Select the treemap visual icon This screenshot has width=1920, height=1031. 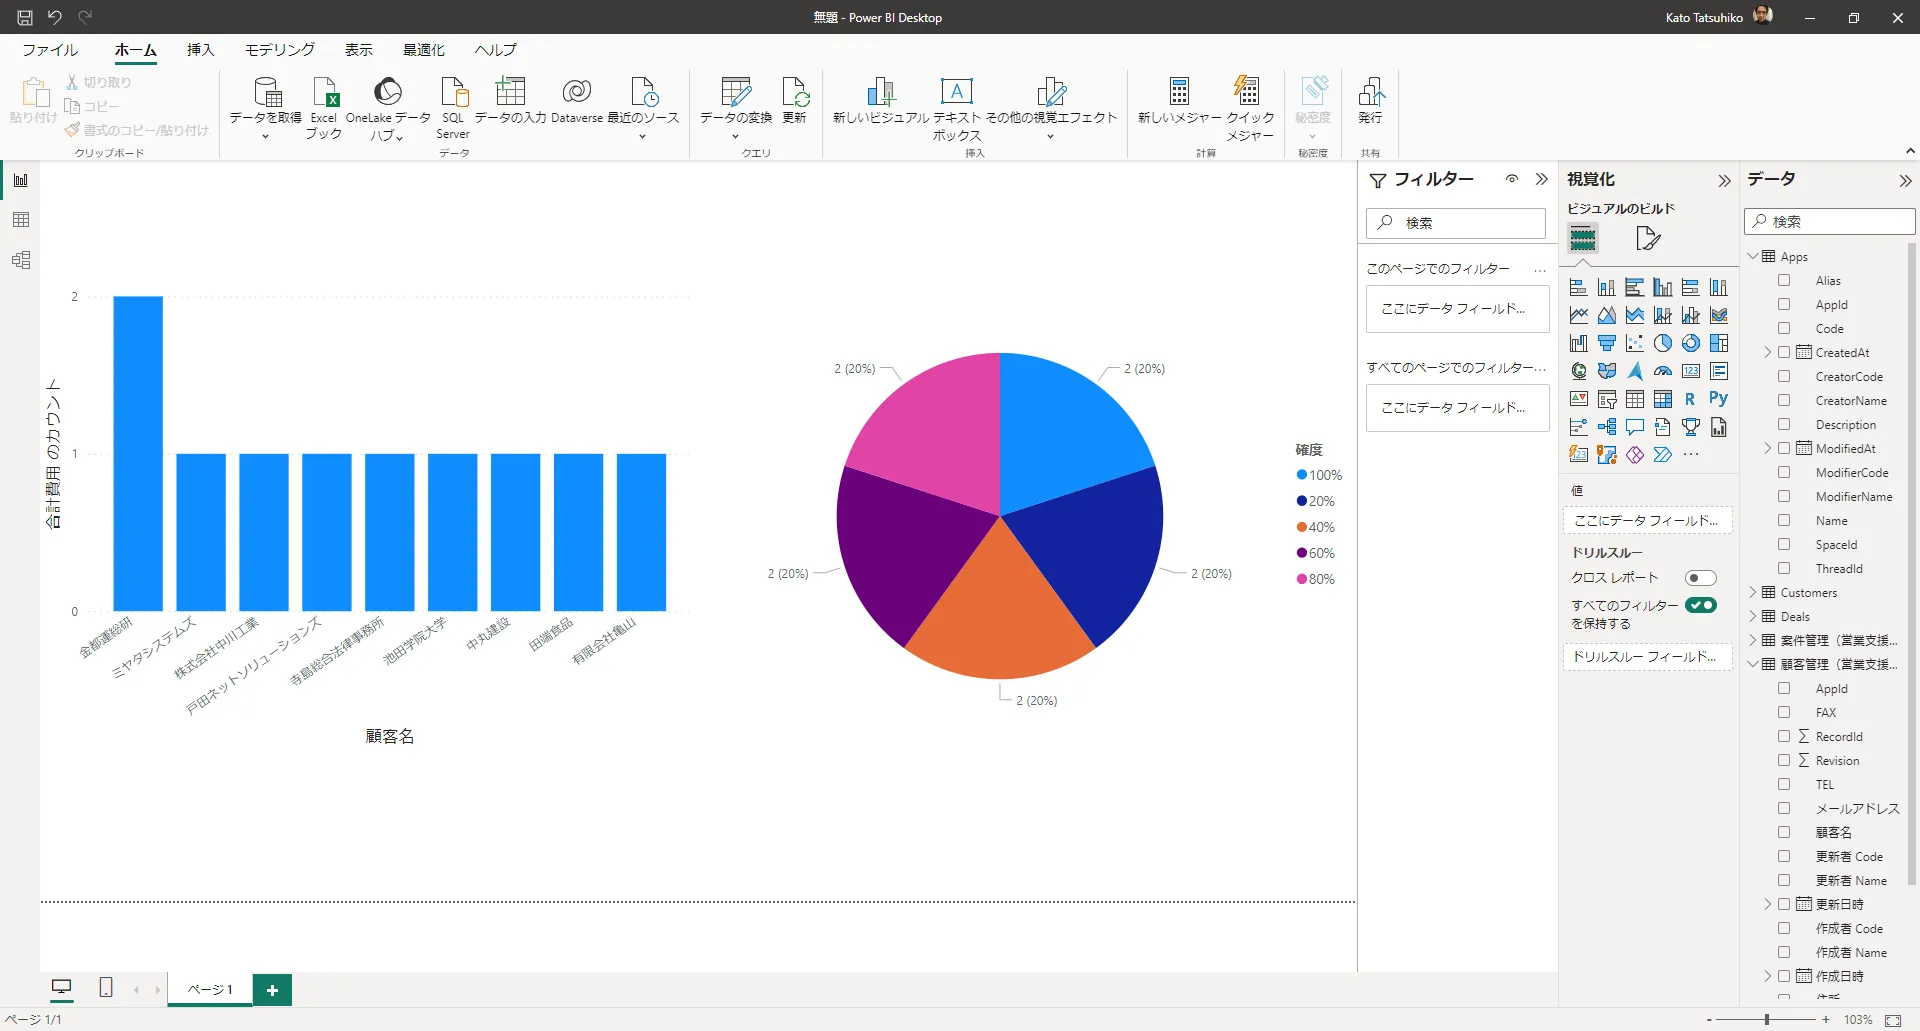1719,343
